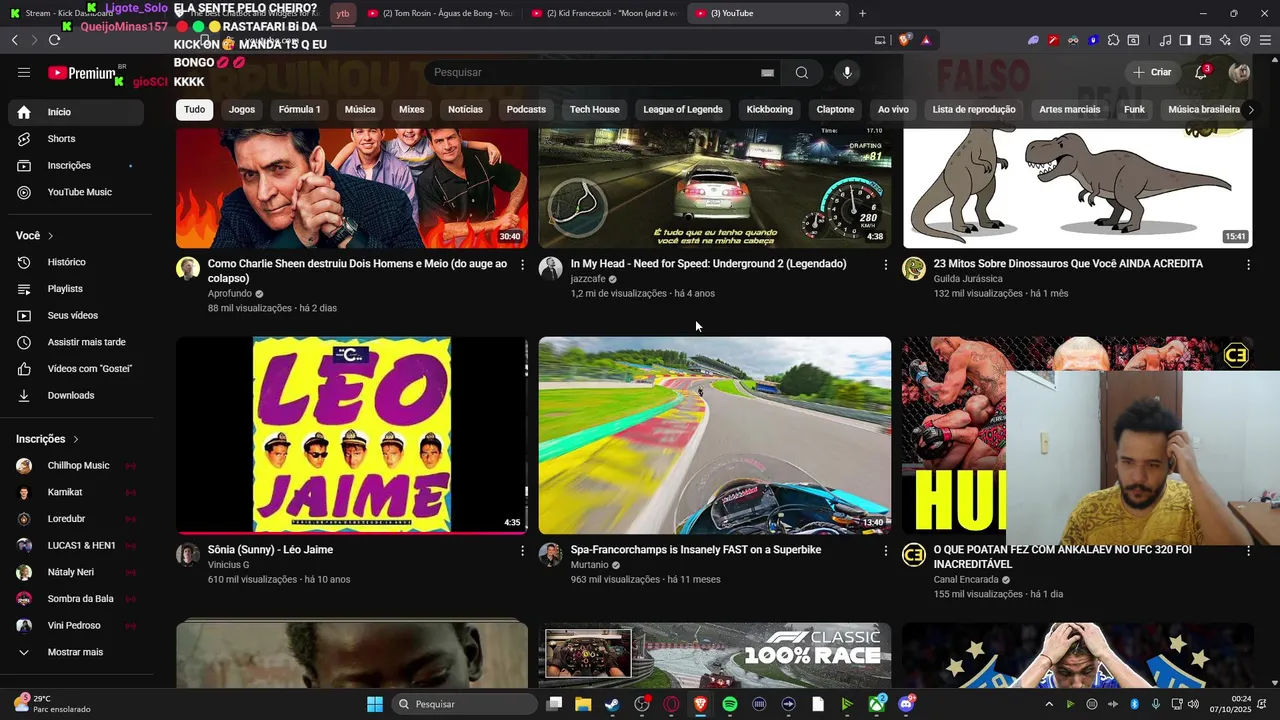
Task: Open the YouTube hamburger guide menu
Action: (24, 72)
